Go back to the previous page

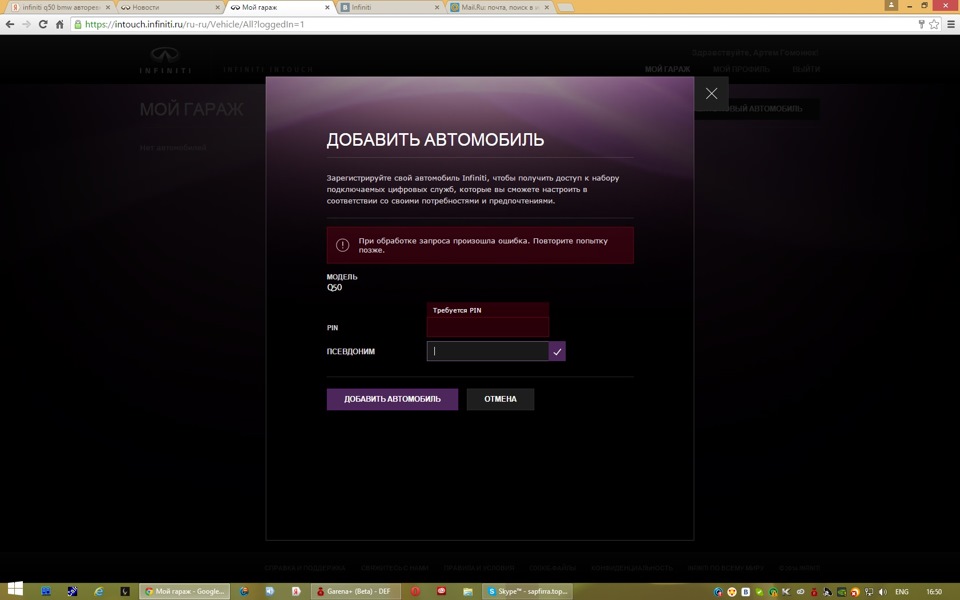tap(10, 24)
